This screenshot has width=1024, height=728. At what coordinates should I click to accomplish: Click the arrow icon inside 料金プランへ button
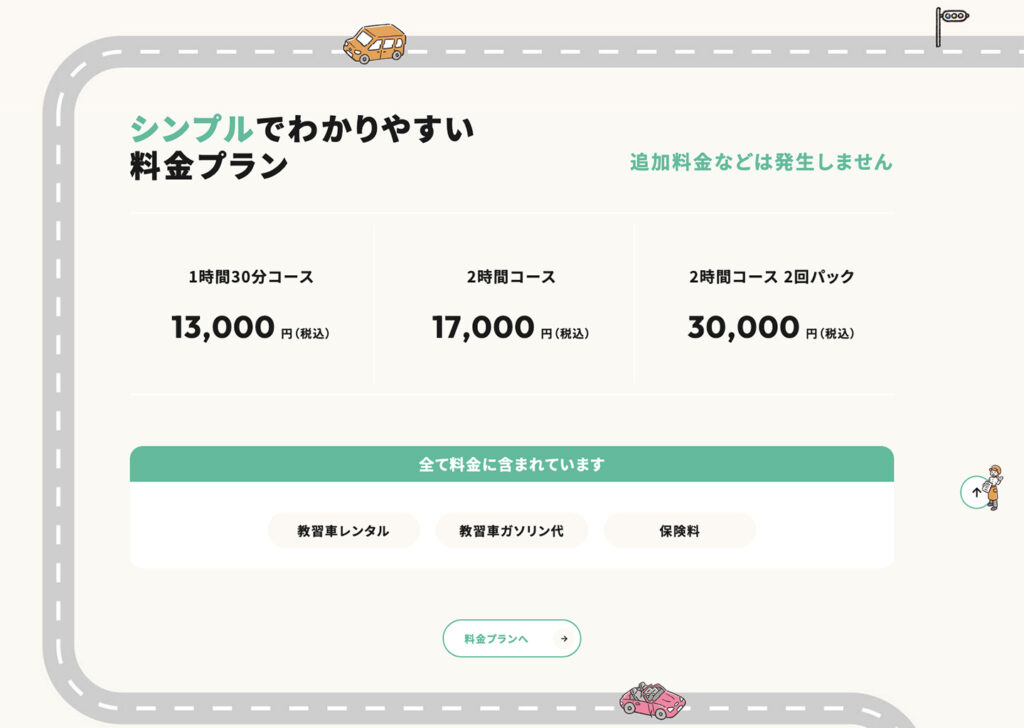564,638
